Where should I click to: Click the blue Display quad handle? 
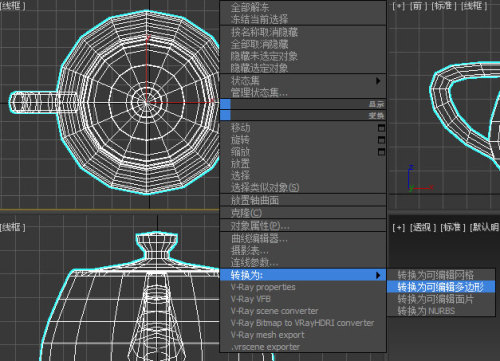click(x=225, y=104)
